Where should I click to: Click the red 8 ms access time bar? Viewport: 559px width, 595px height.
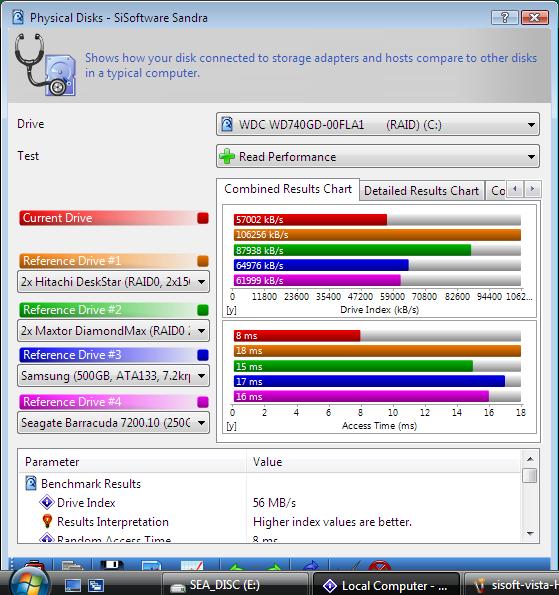pos(297,336)
